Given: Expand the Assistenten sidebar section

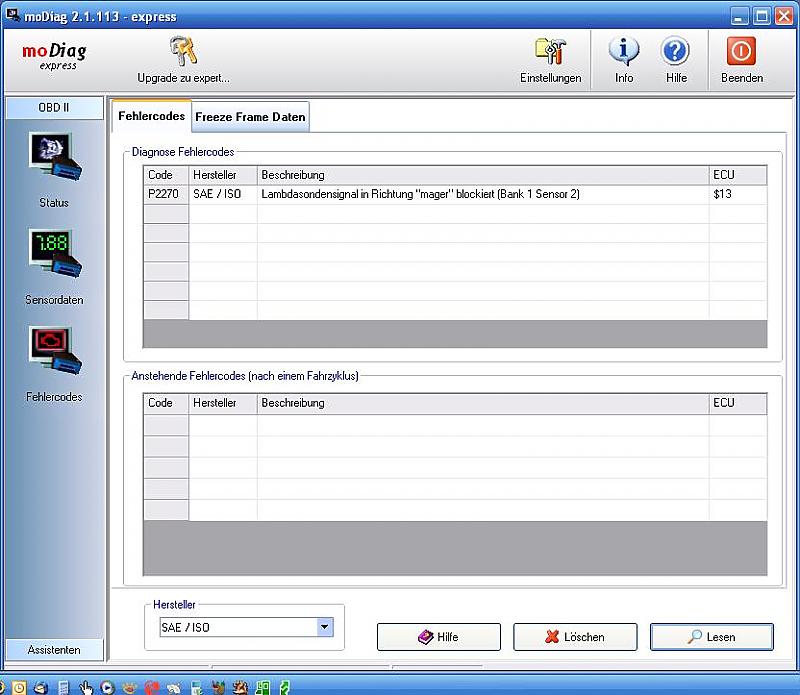Looking at the screenshot, I should 54,650.
